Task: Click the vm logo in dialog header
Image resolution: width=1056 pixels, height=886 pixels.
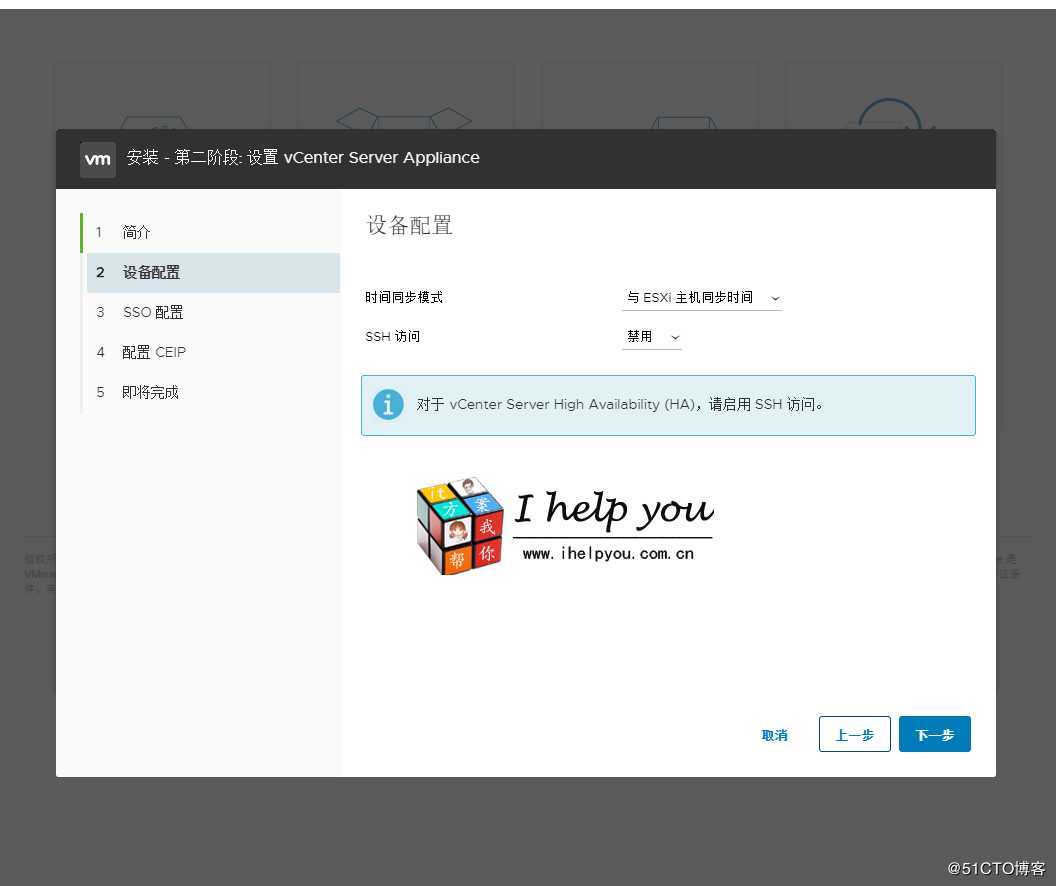Action: [98, 160]
